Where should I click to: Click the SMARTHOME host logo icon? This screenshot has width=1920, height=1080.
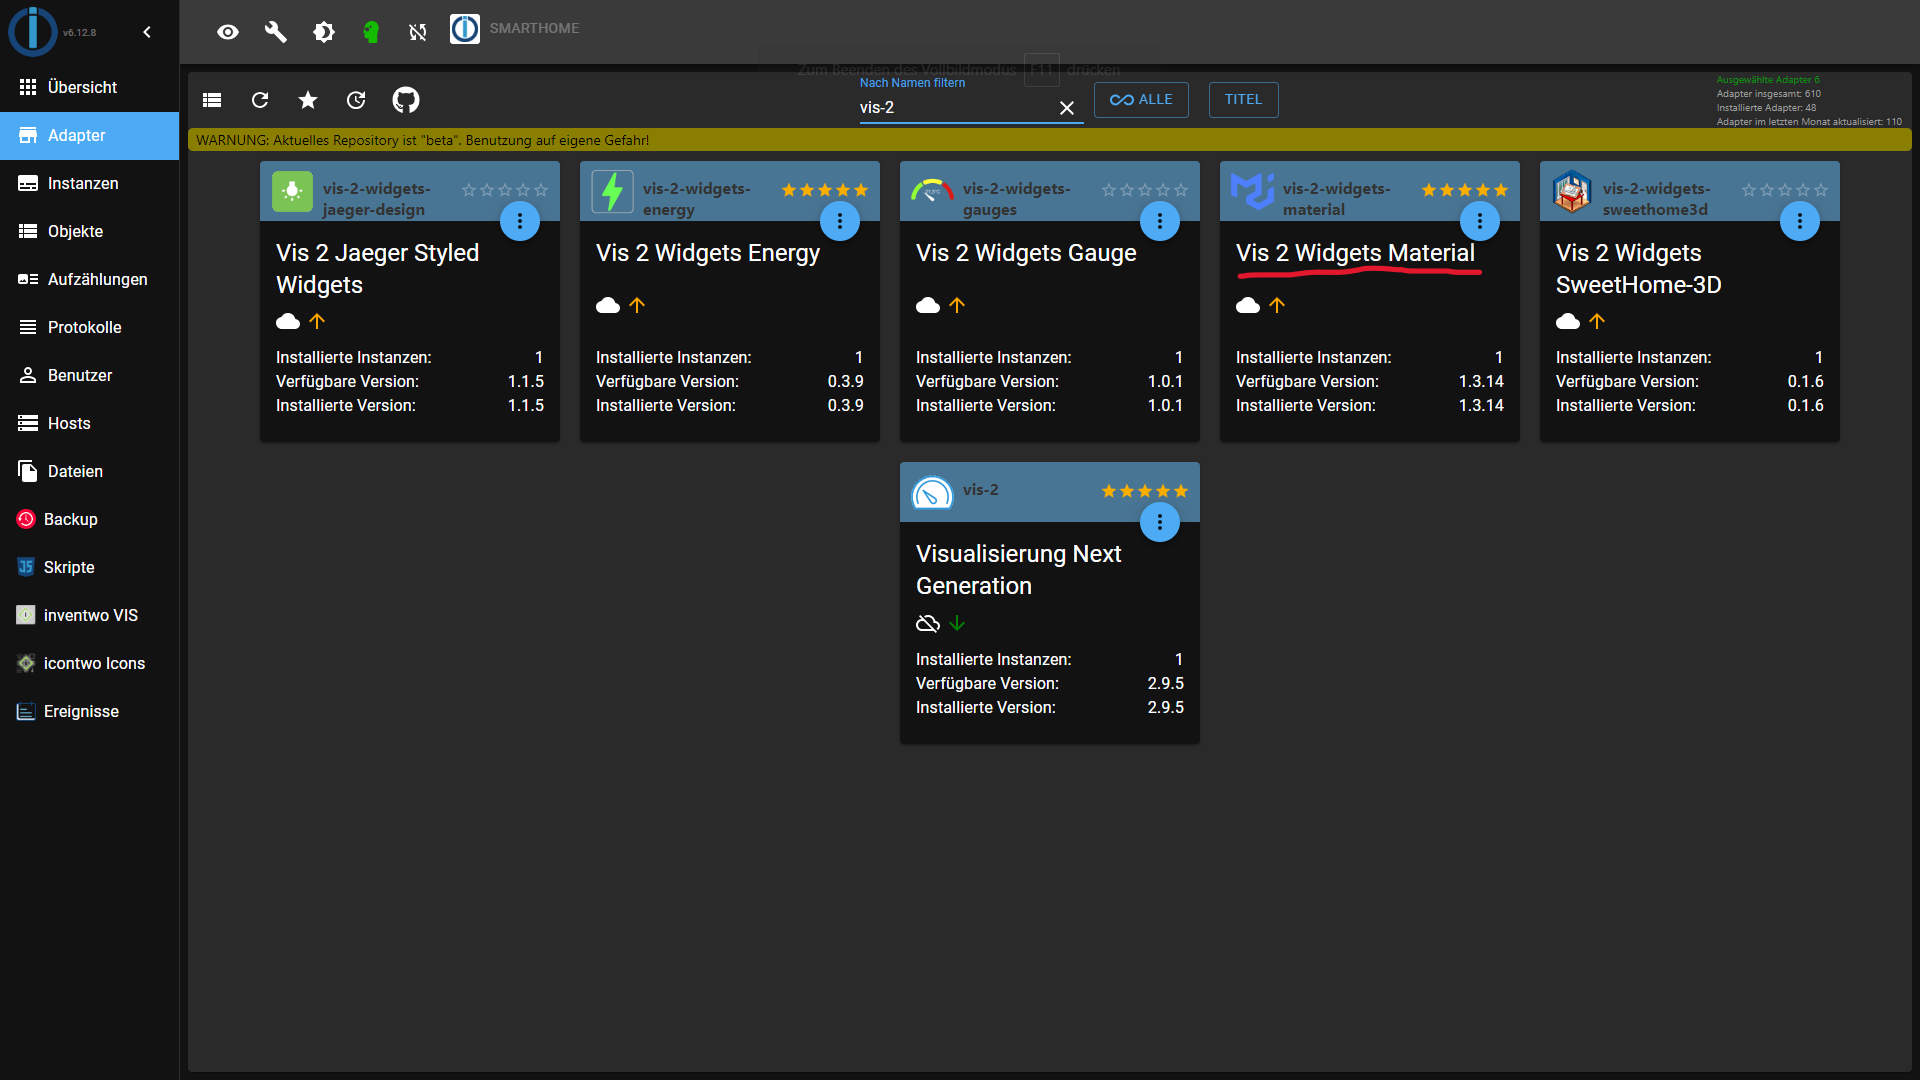click(x=464, y=29)
